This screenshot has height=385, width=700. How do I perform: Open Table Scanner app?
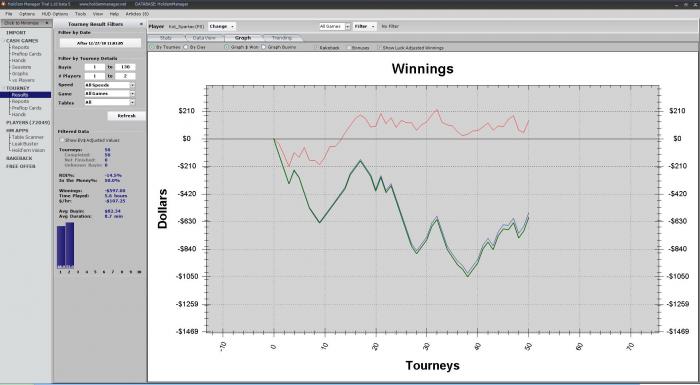pyautogui.click(x=28, y=137)
